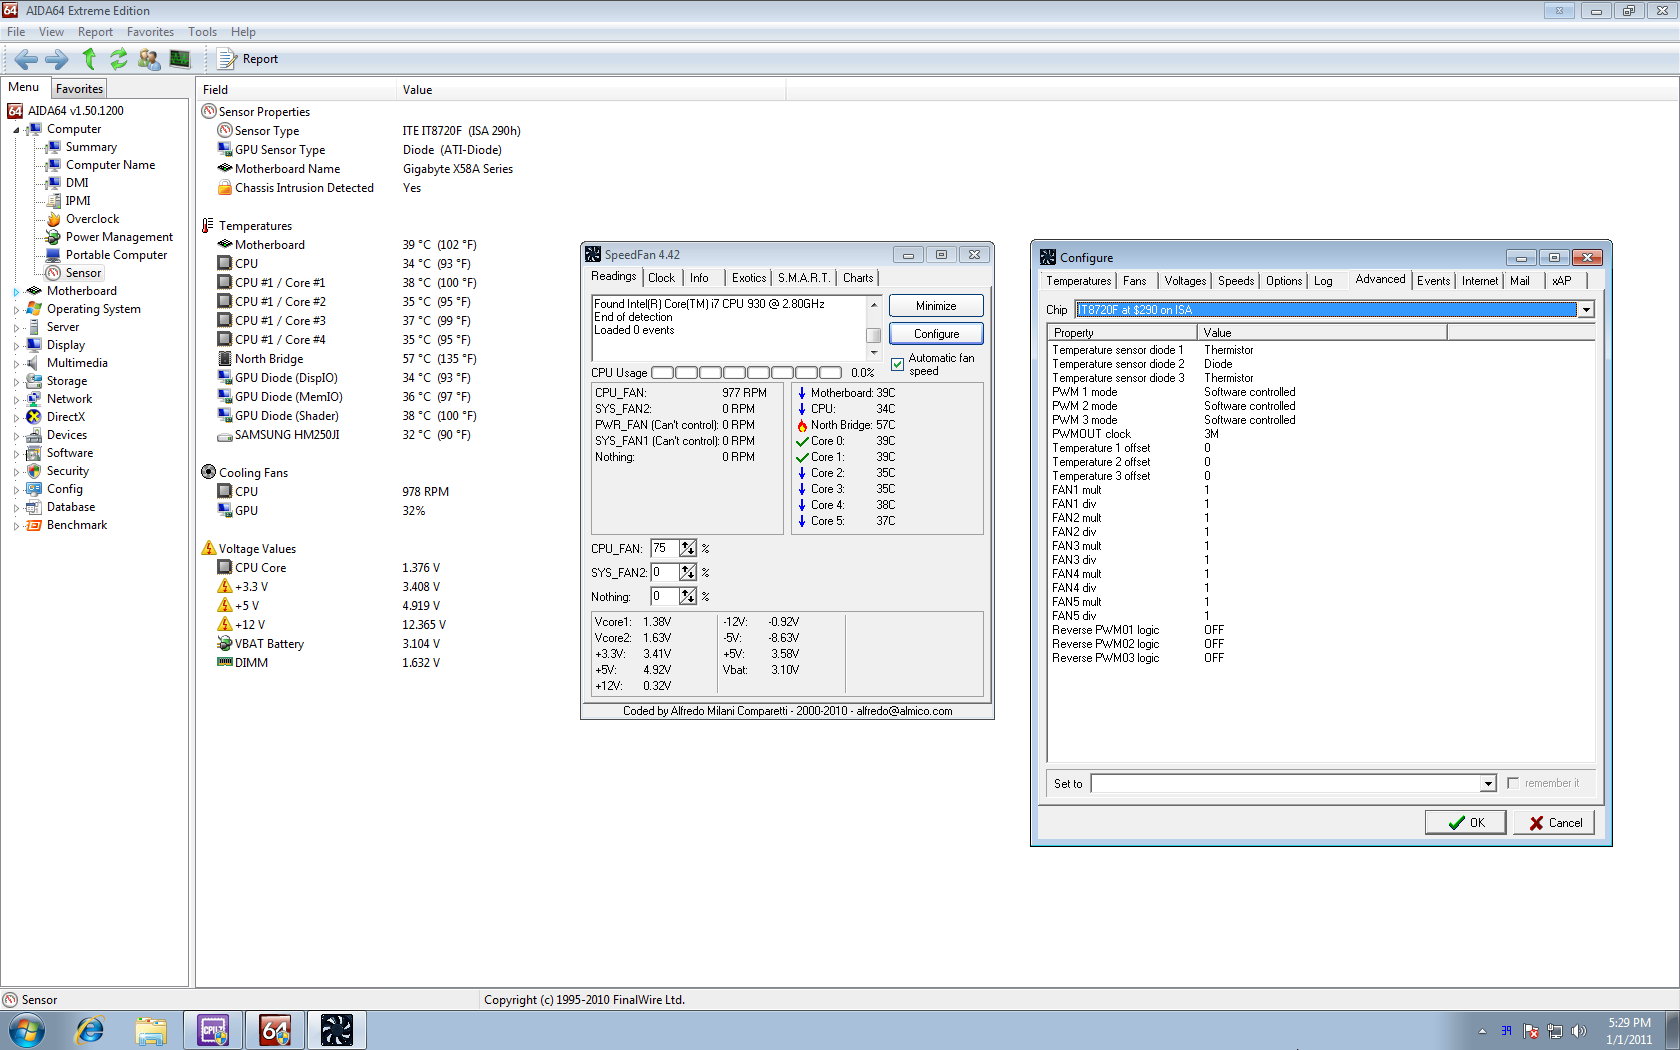Click Cancel in Configure dialog
This screenshot has height=1050, width=1680.
point(1555,823)
